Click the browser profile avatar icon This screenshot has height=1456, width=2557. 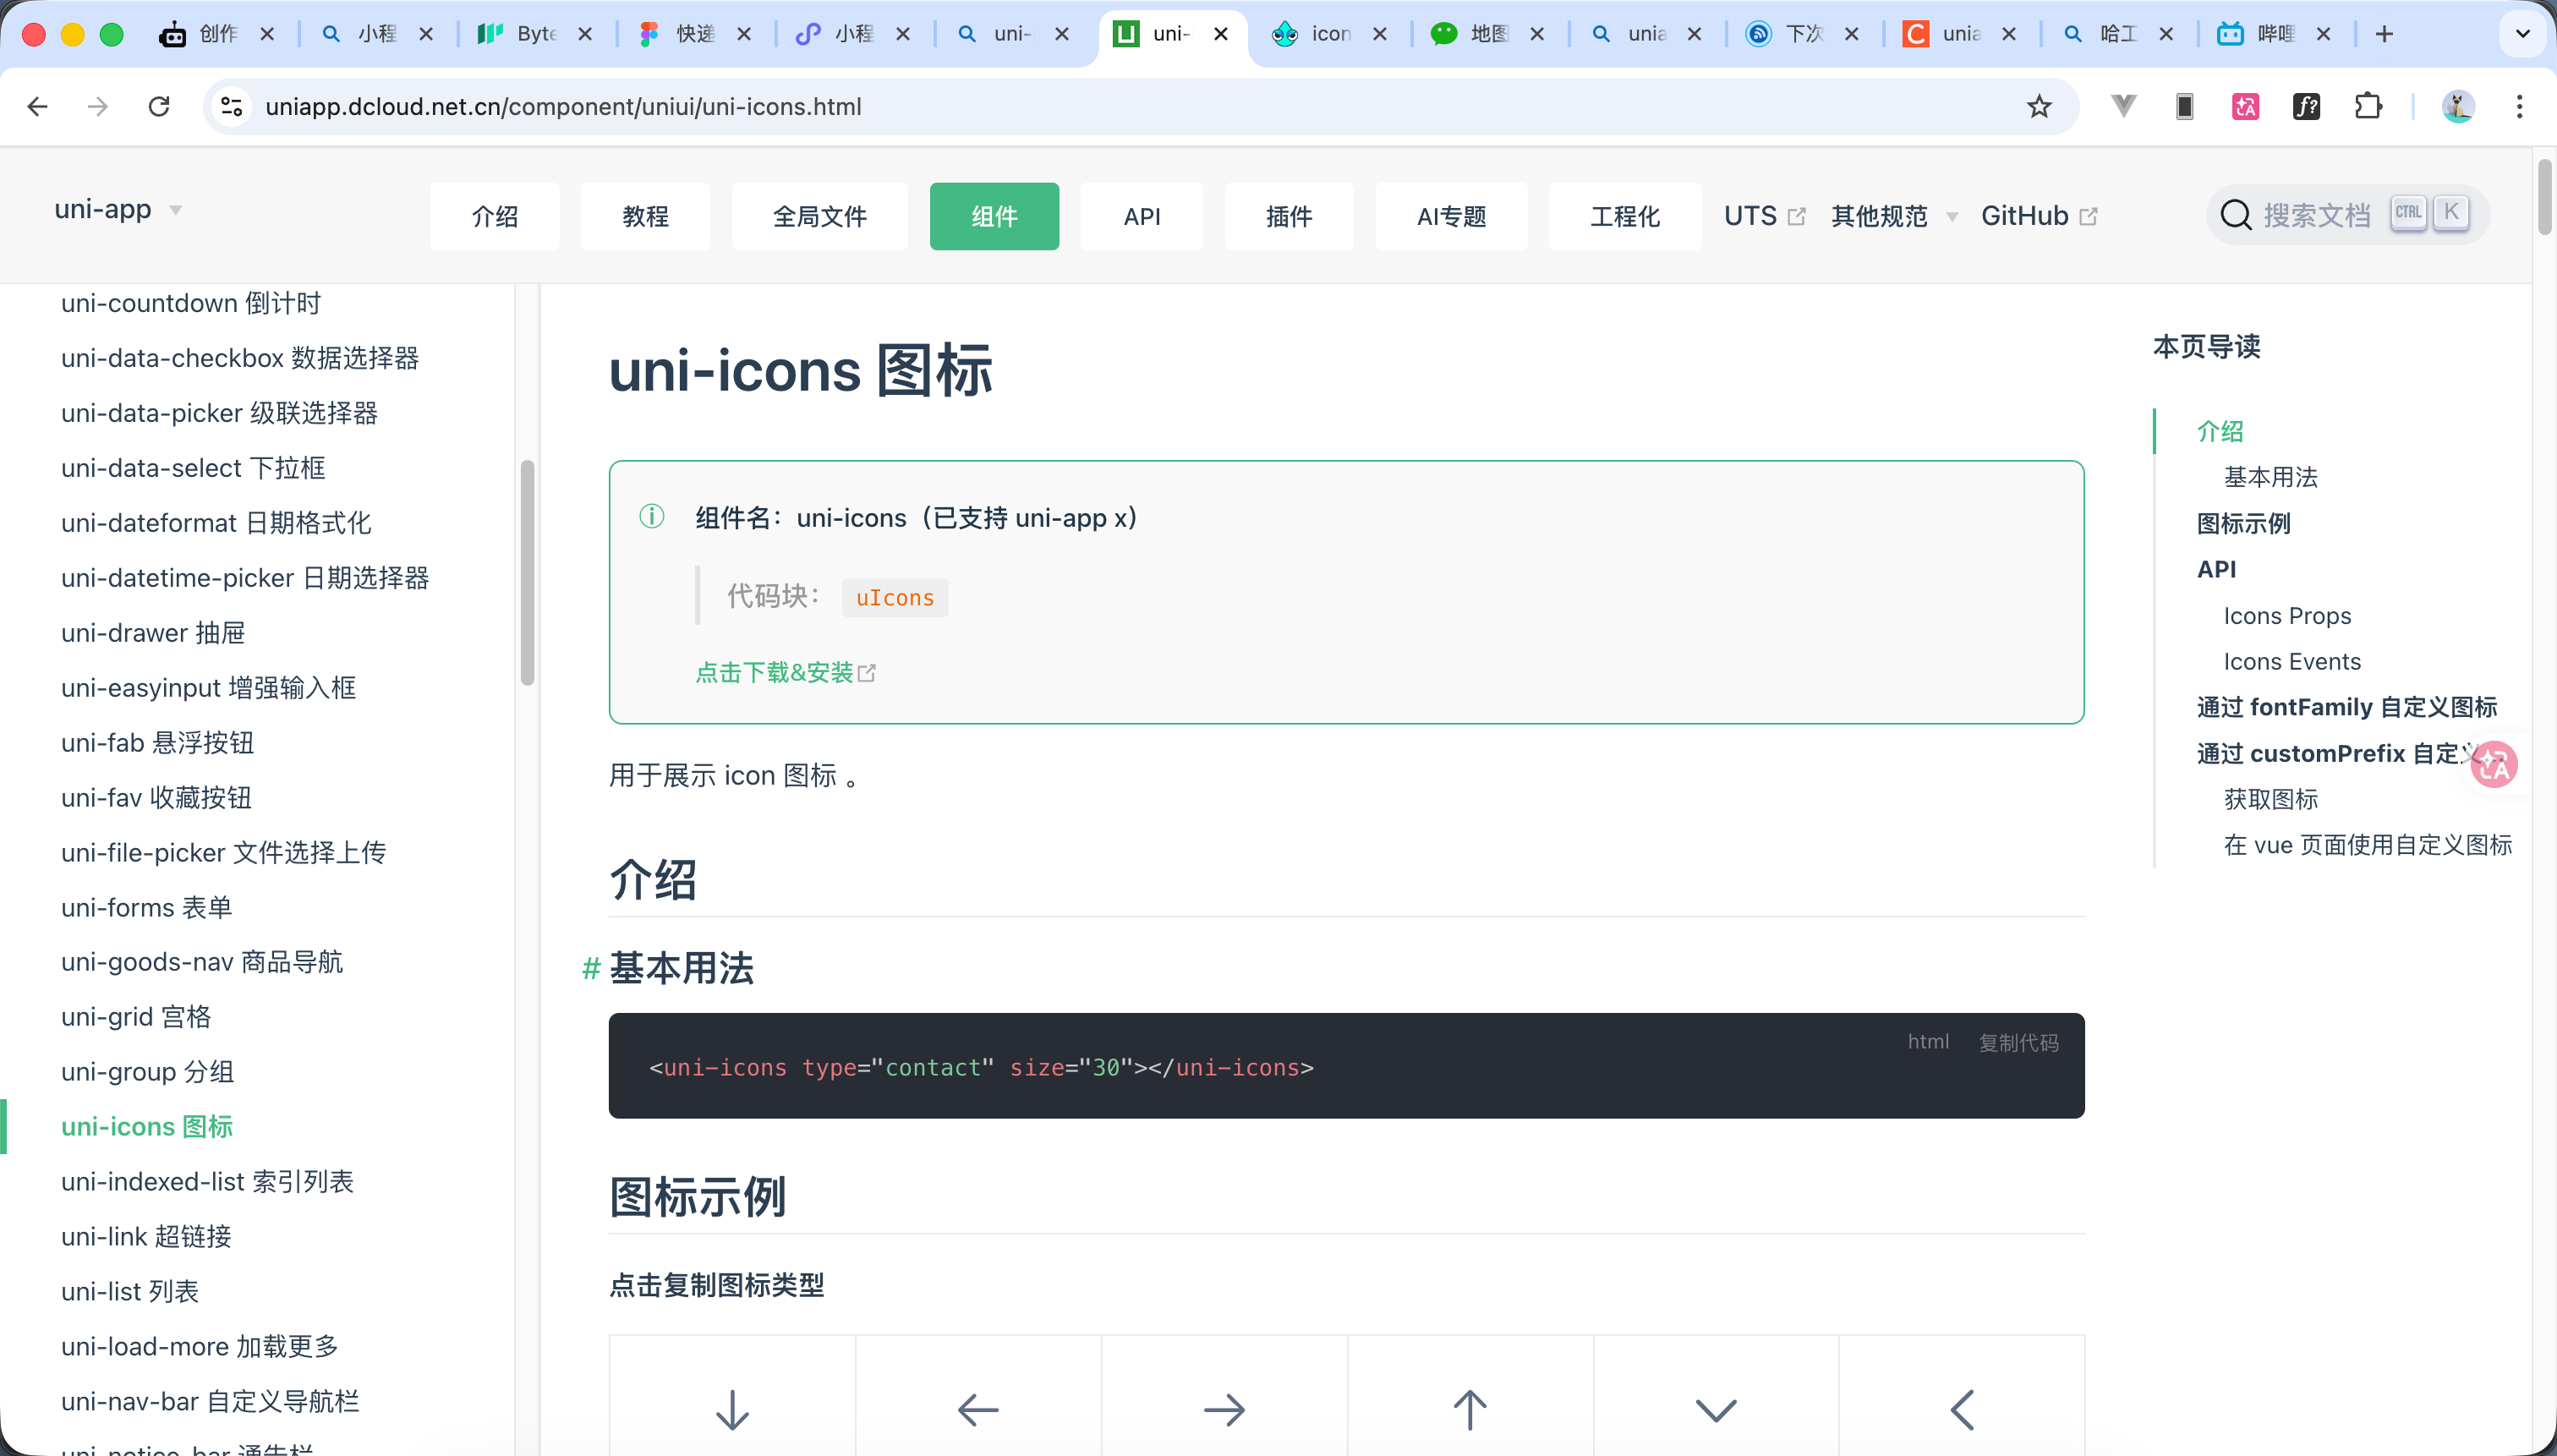click(2457, 106)
